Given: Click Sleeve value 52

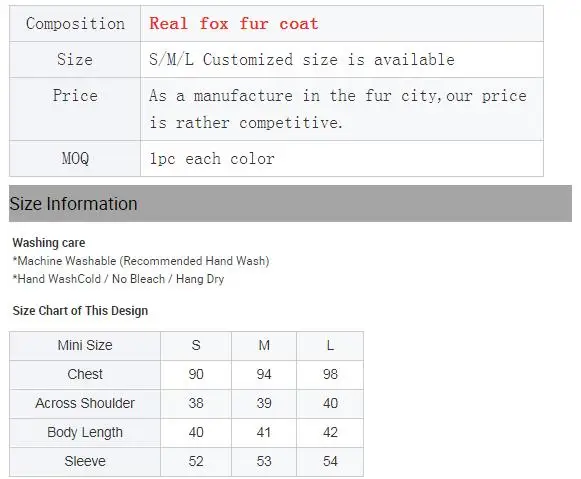Looking at the screenshot, I should (196, 462).
